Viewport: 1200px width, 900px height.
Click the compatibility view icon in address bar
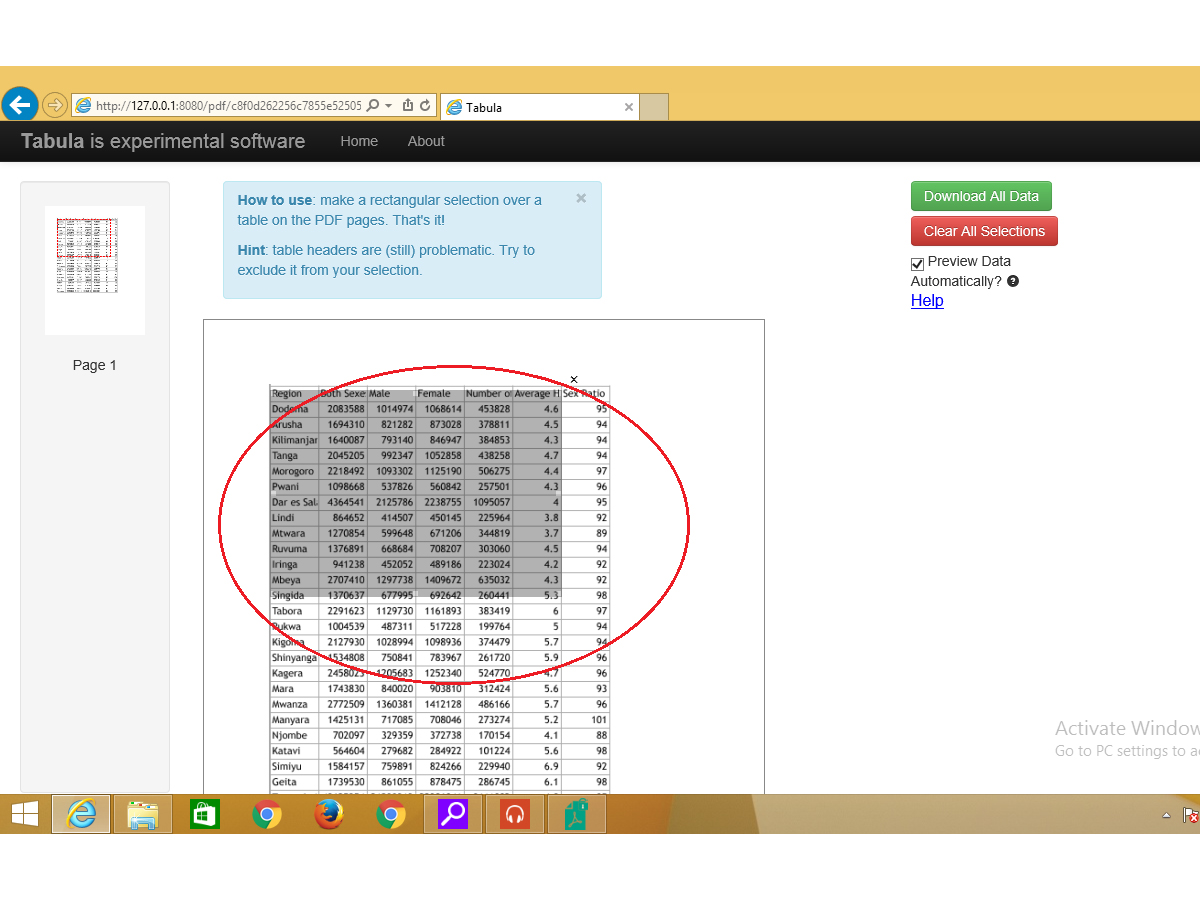407,106
